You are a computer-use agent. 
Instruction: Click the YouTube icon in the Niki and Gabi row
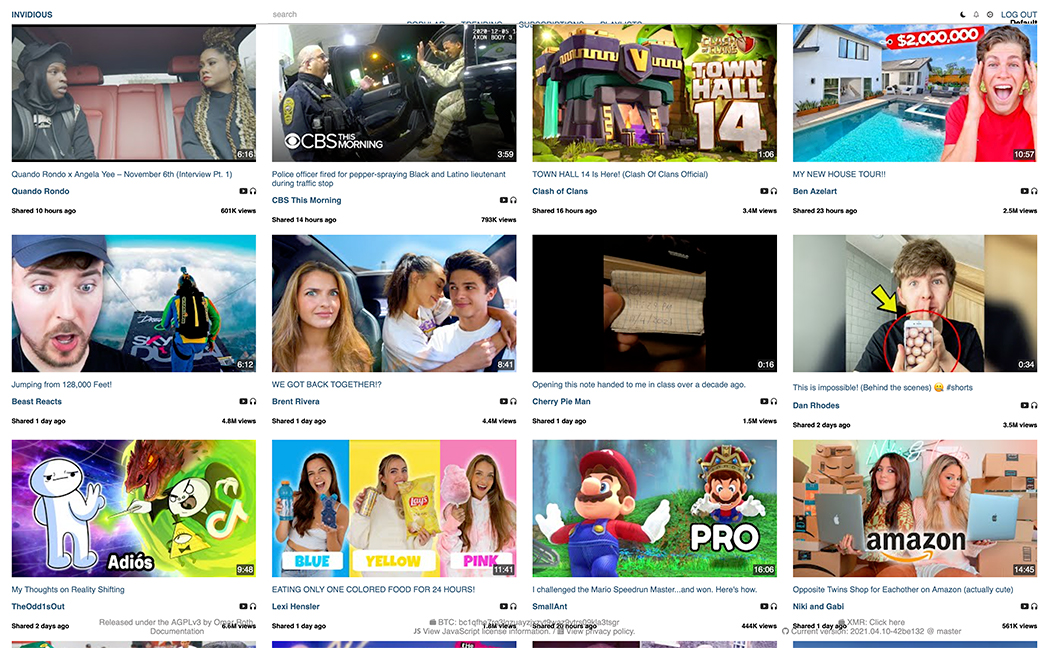coord(1025,606)
